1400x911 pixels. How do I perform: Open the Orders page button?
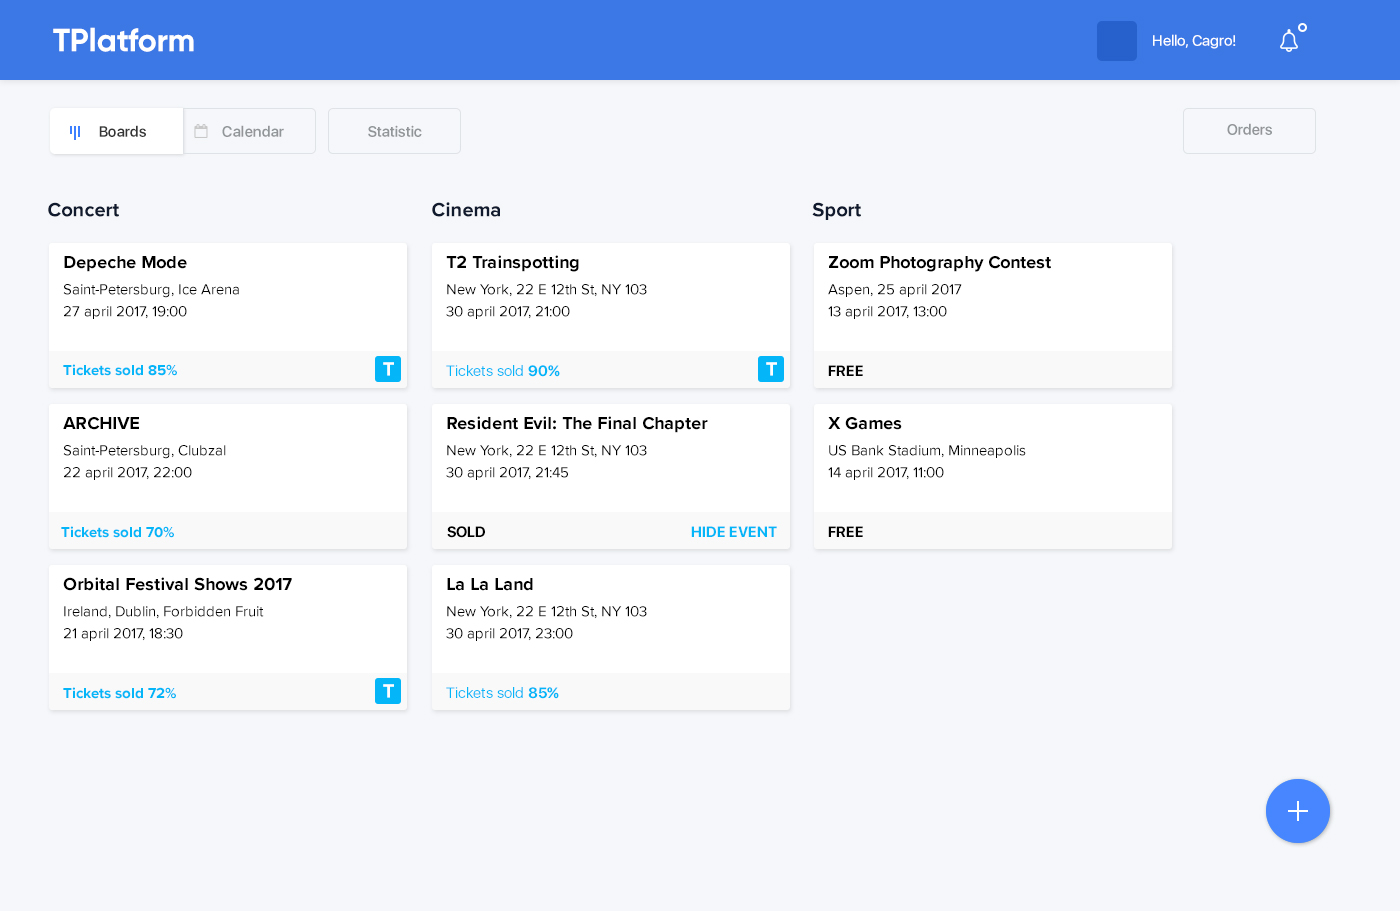pos(1249,131)
